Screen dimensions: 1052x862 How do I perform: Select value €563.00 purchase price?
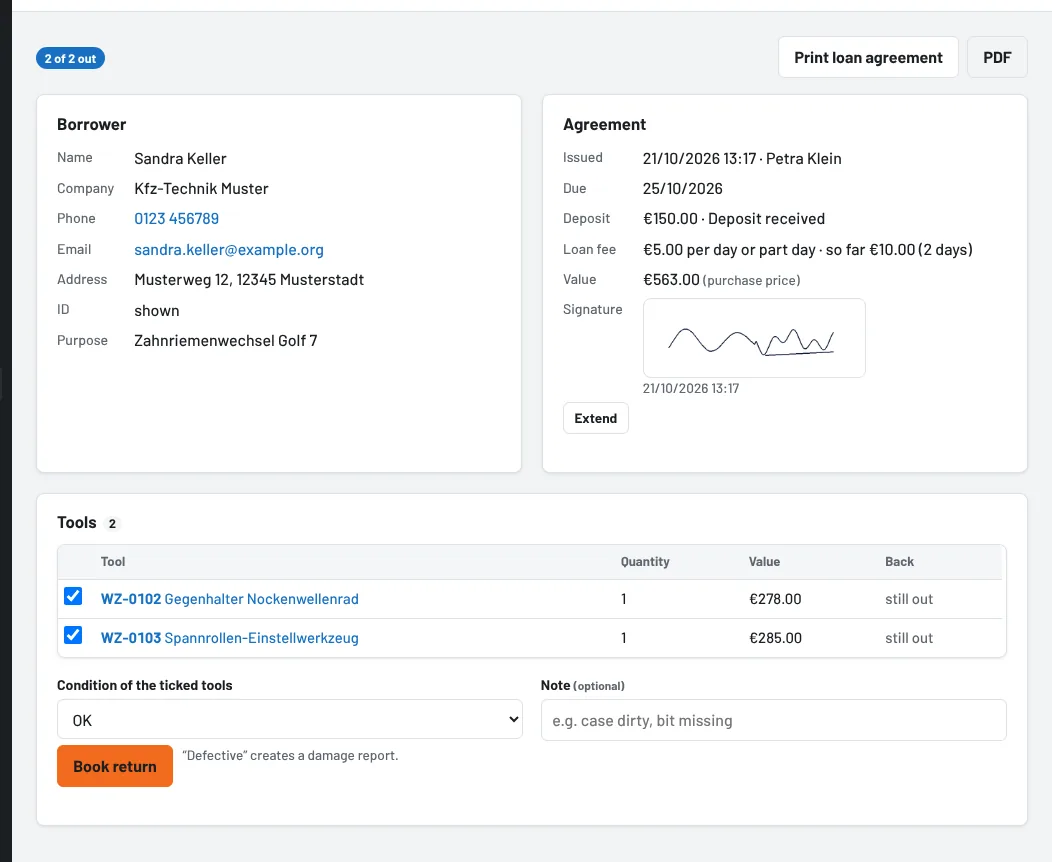(722, 280)
